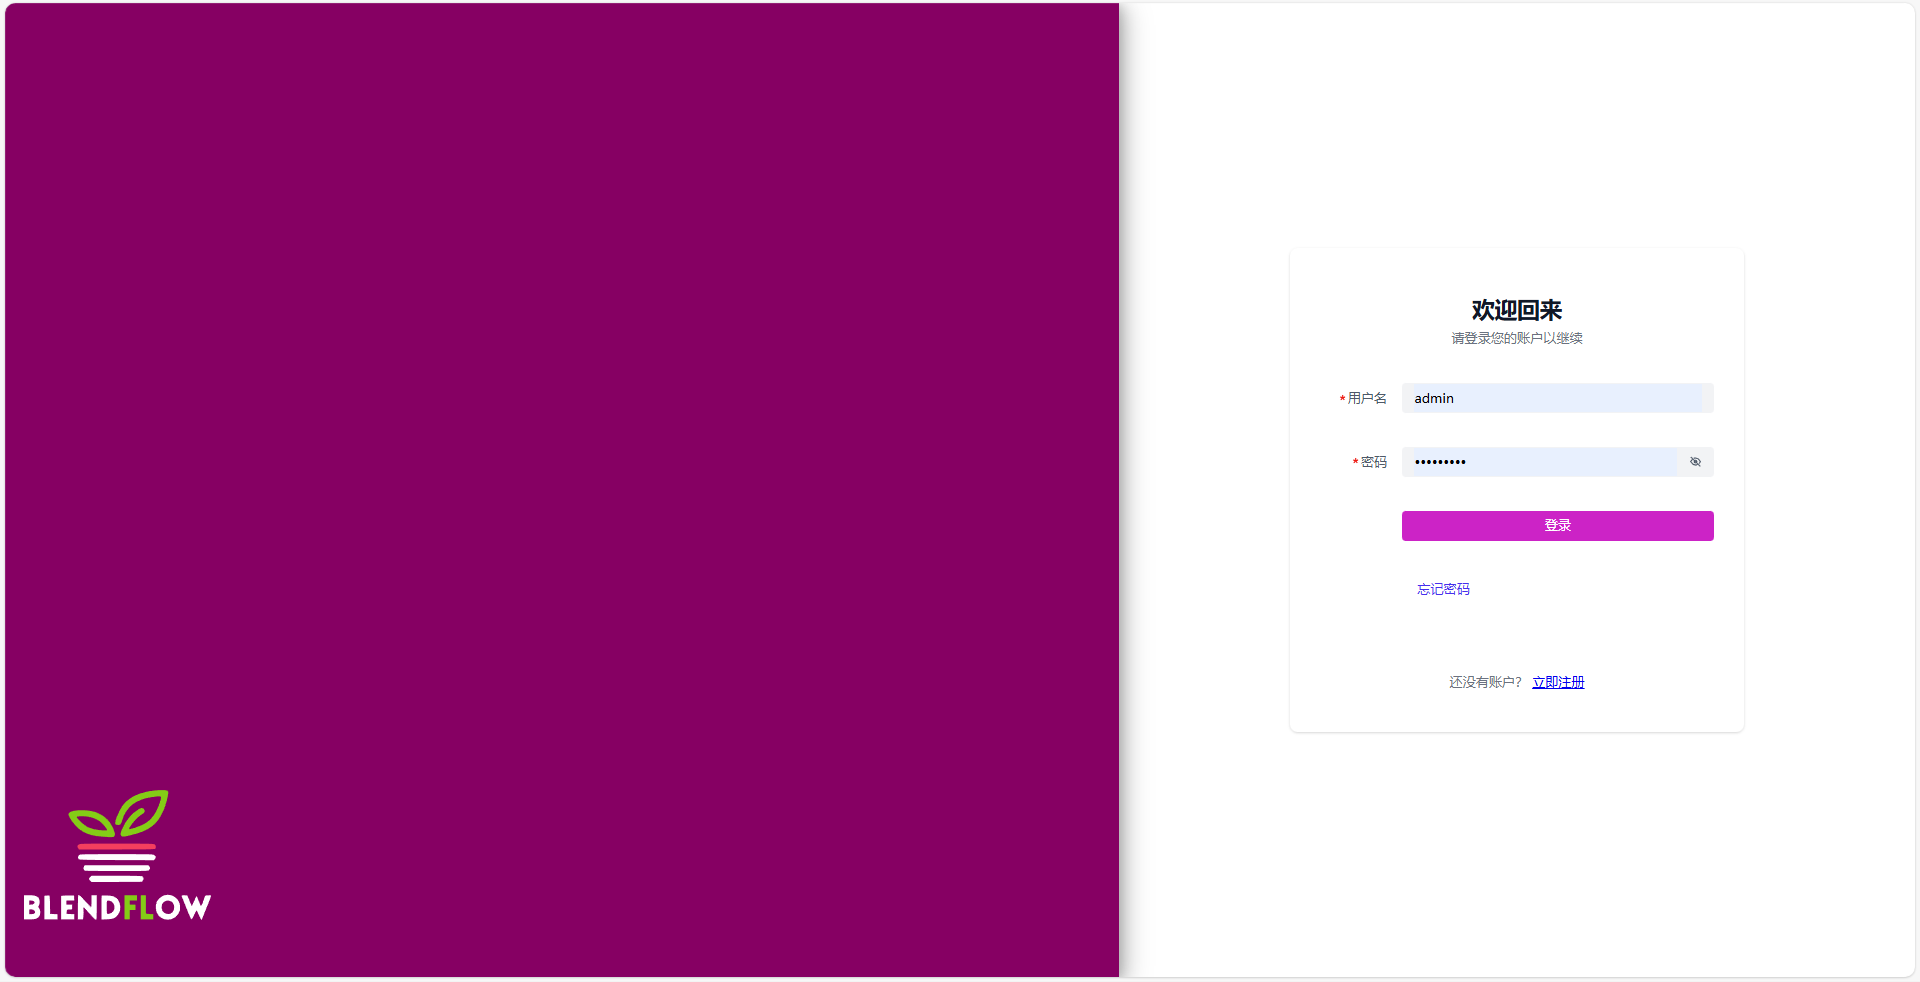Click the green leaves in BlendFlow logo
This screenshot has height=982, width=1920.
[x=120, y=815]
